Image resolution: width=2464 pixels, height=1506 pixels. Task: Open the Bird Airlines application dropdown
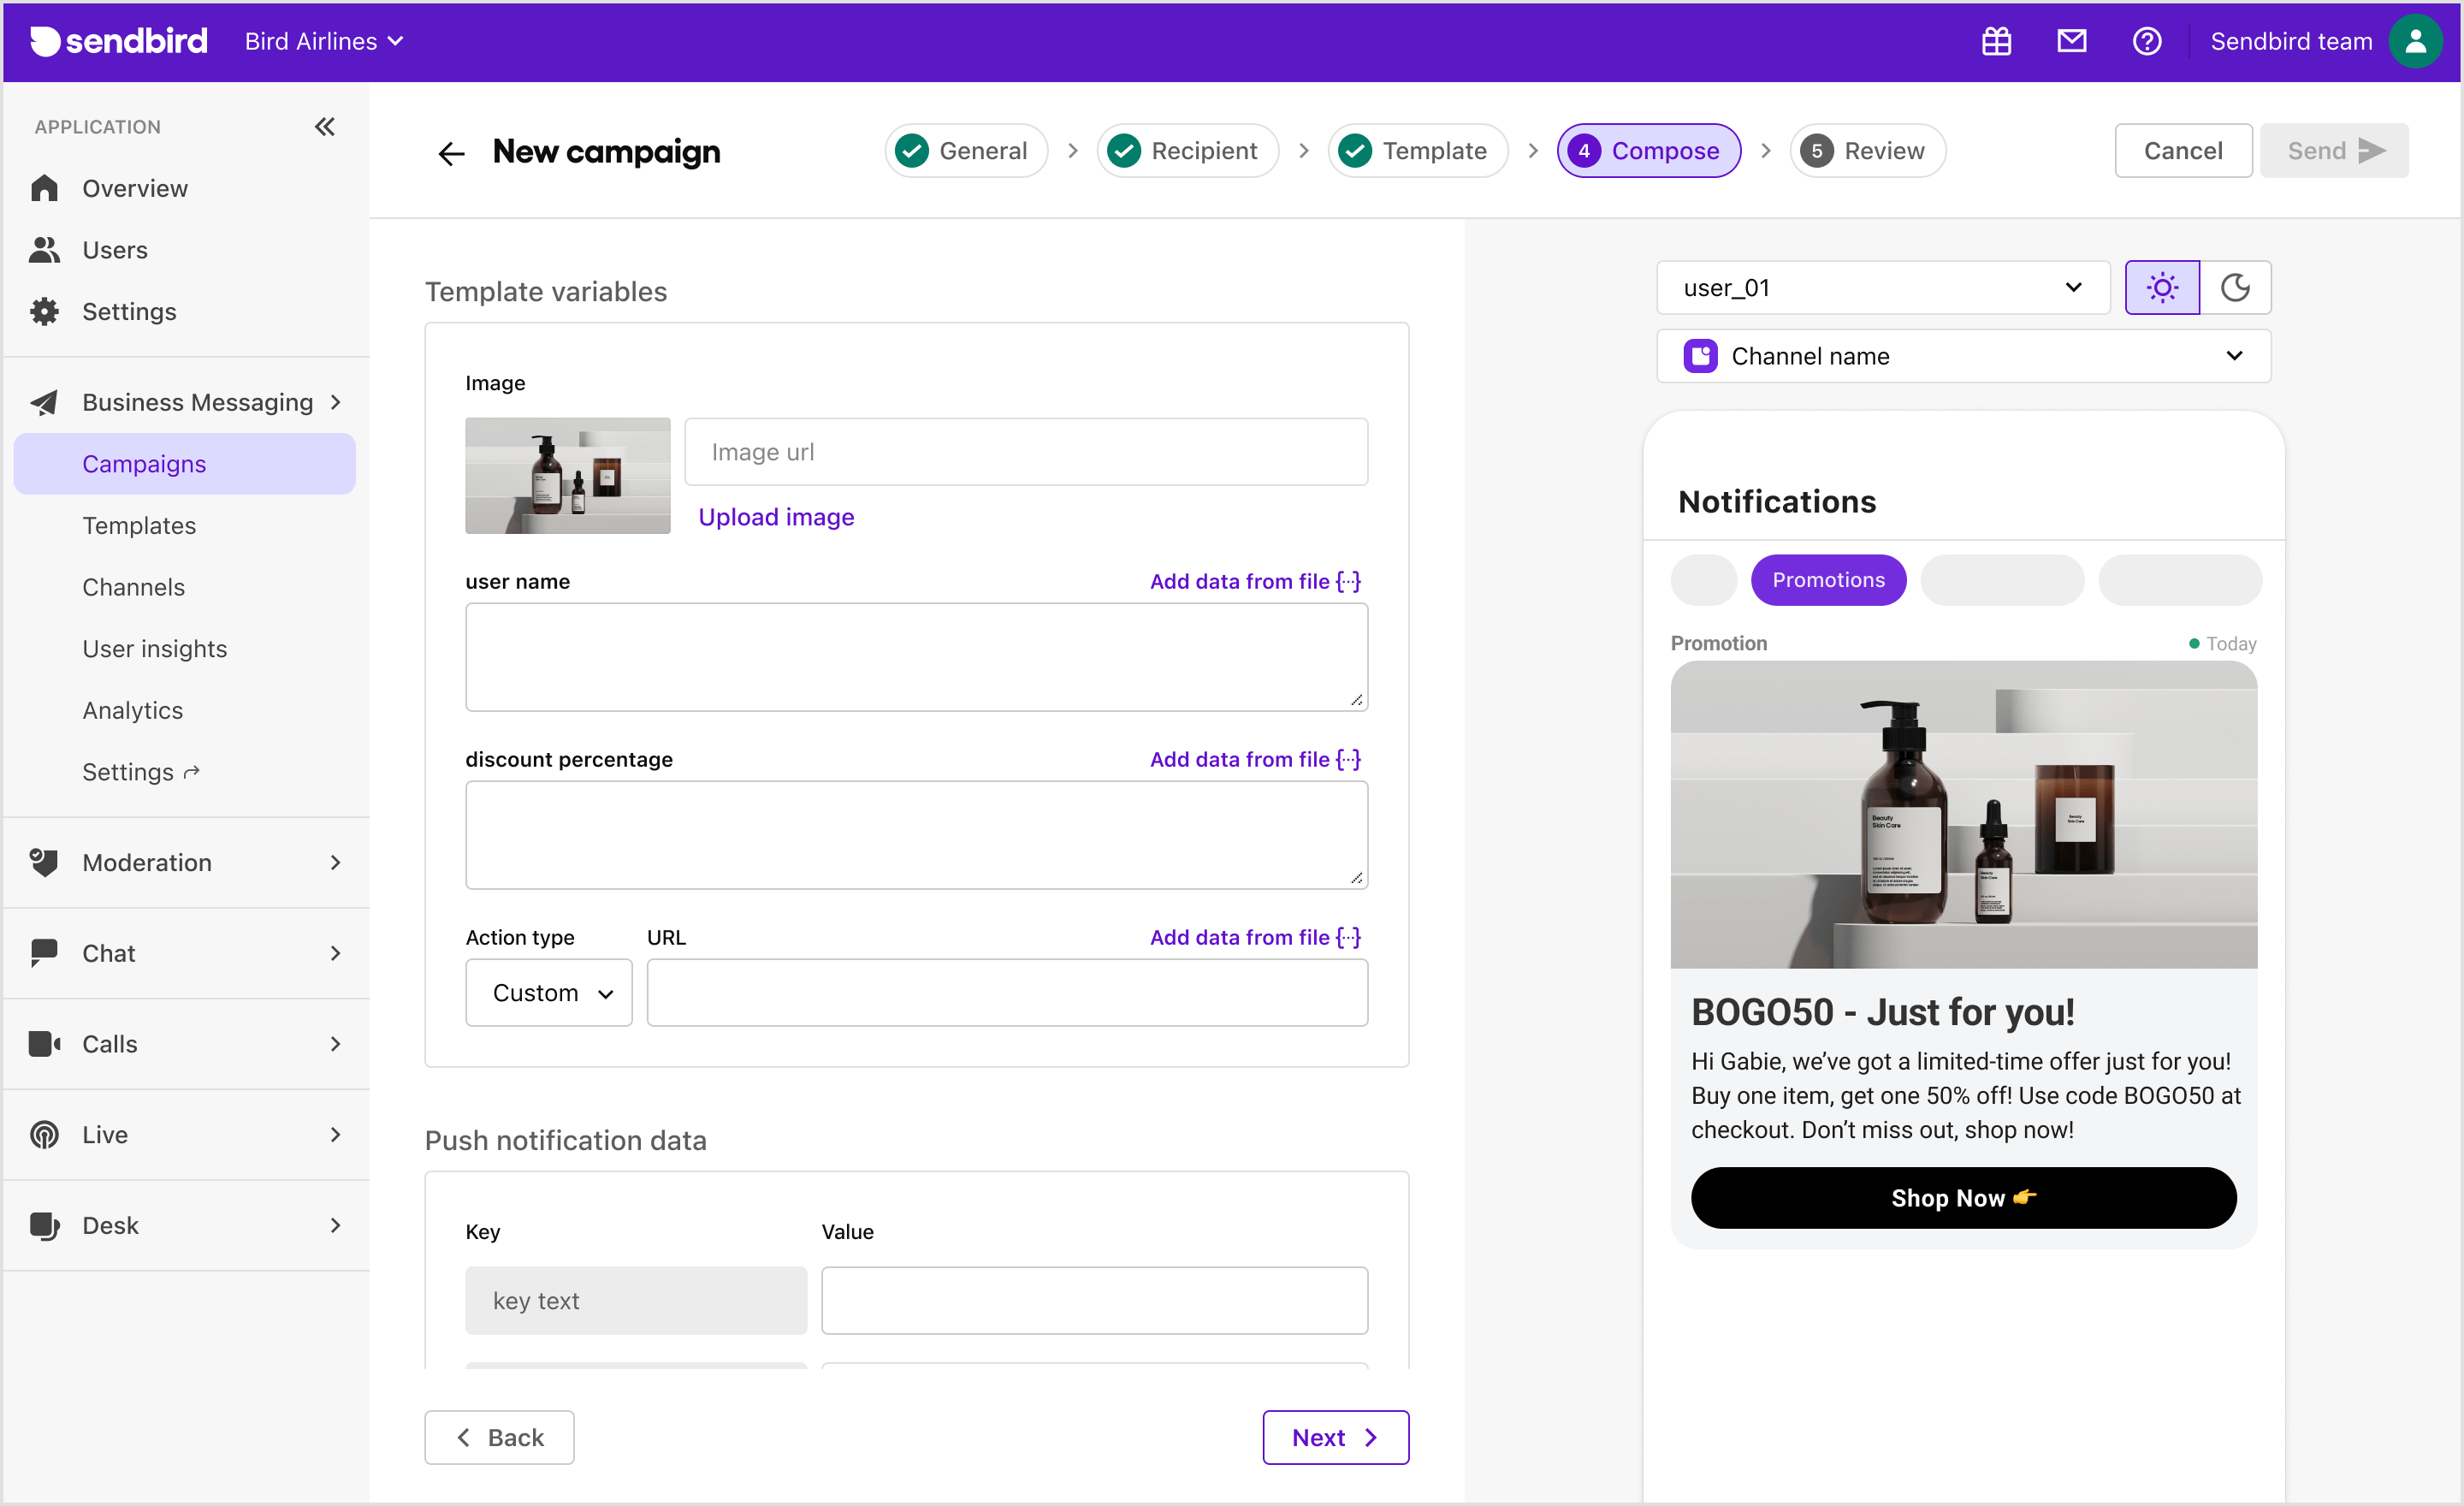coord(323,41)
